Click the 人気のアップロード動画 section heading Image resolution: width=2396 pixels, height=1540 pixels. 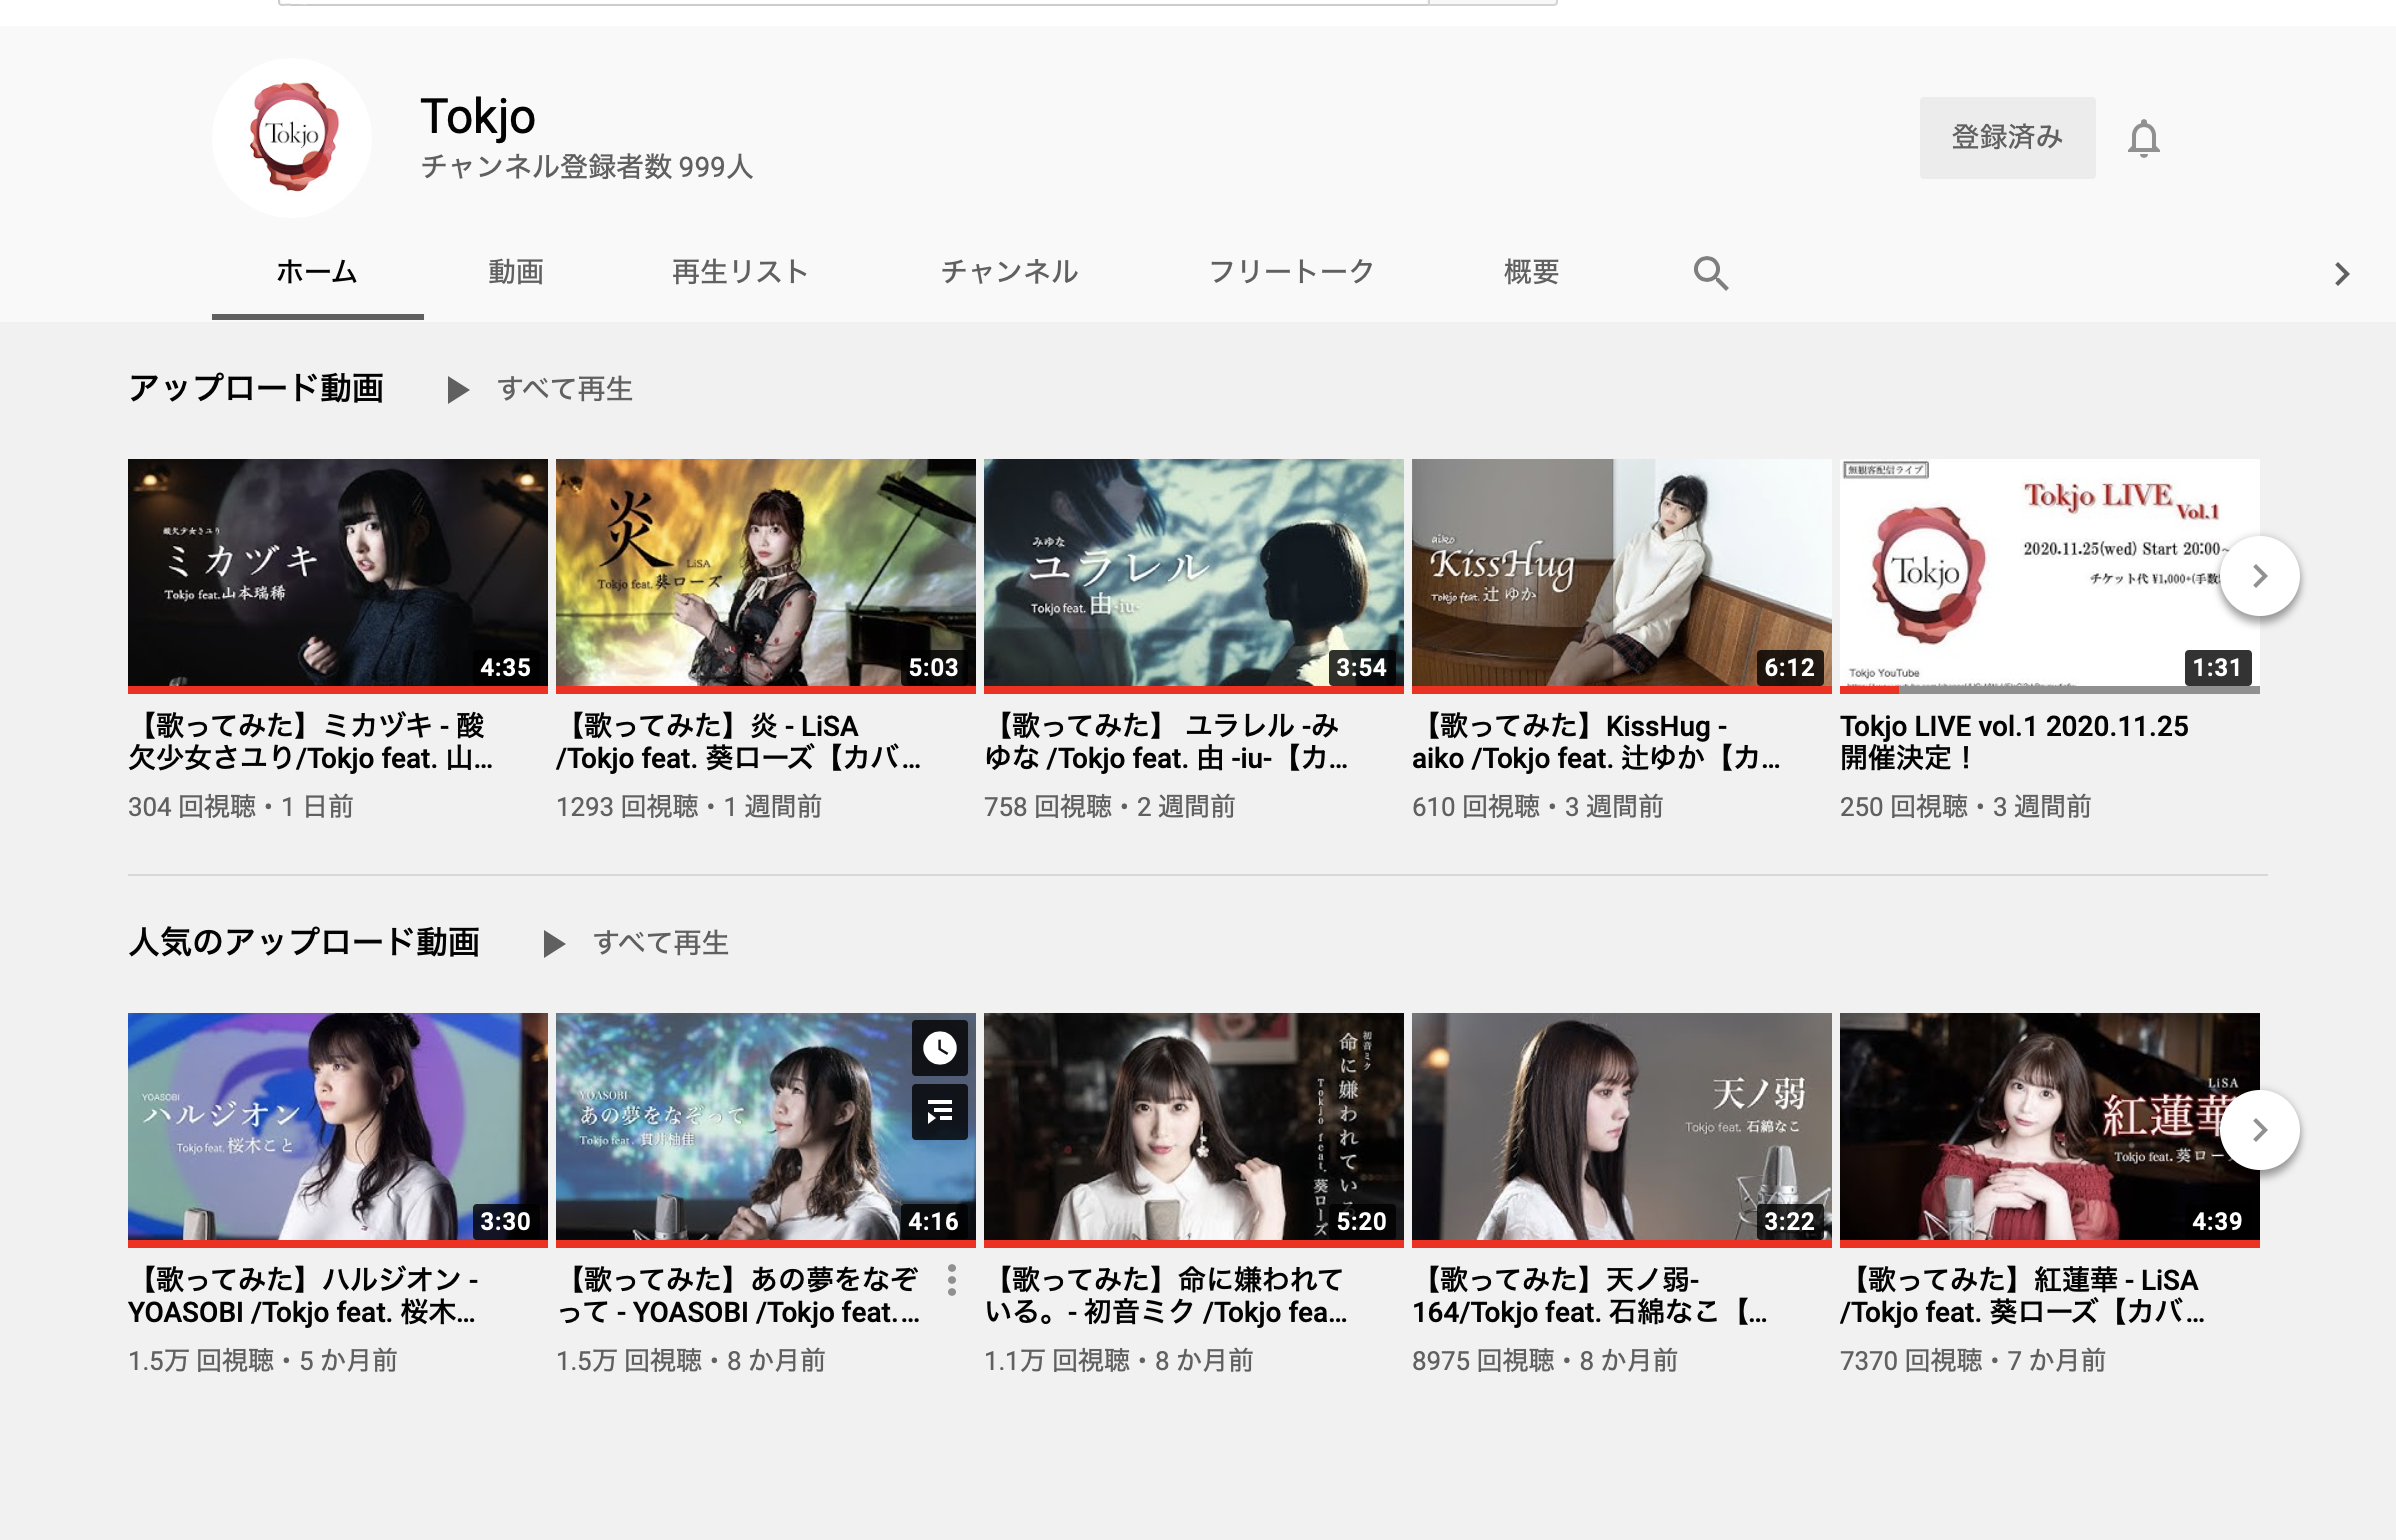pyautogui.click(x=304, y=942)
